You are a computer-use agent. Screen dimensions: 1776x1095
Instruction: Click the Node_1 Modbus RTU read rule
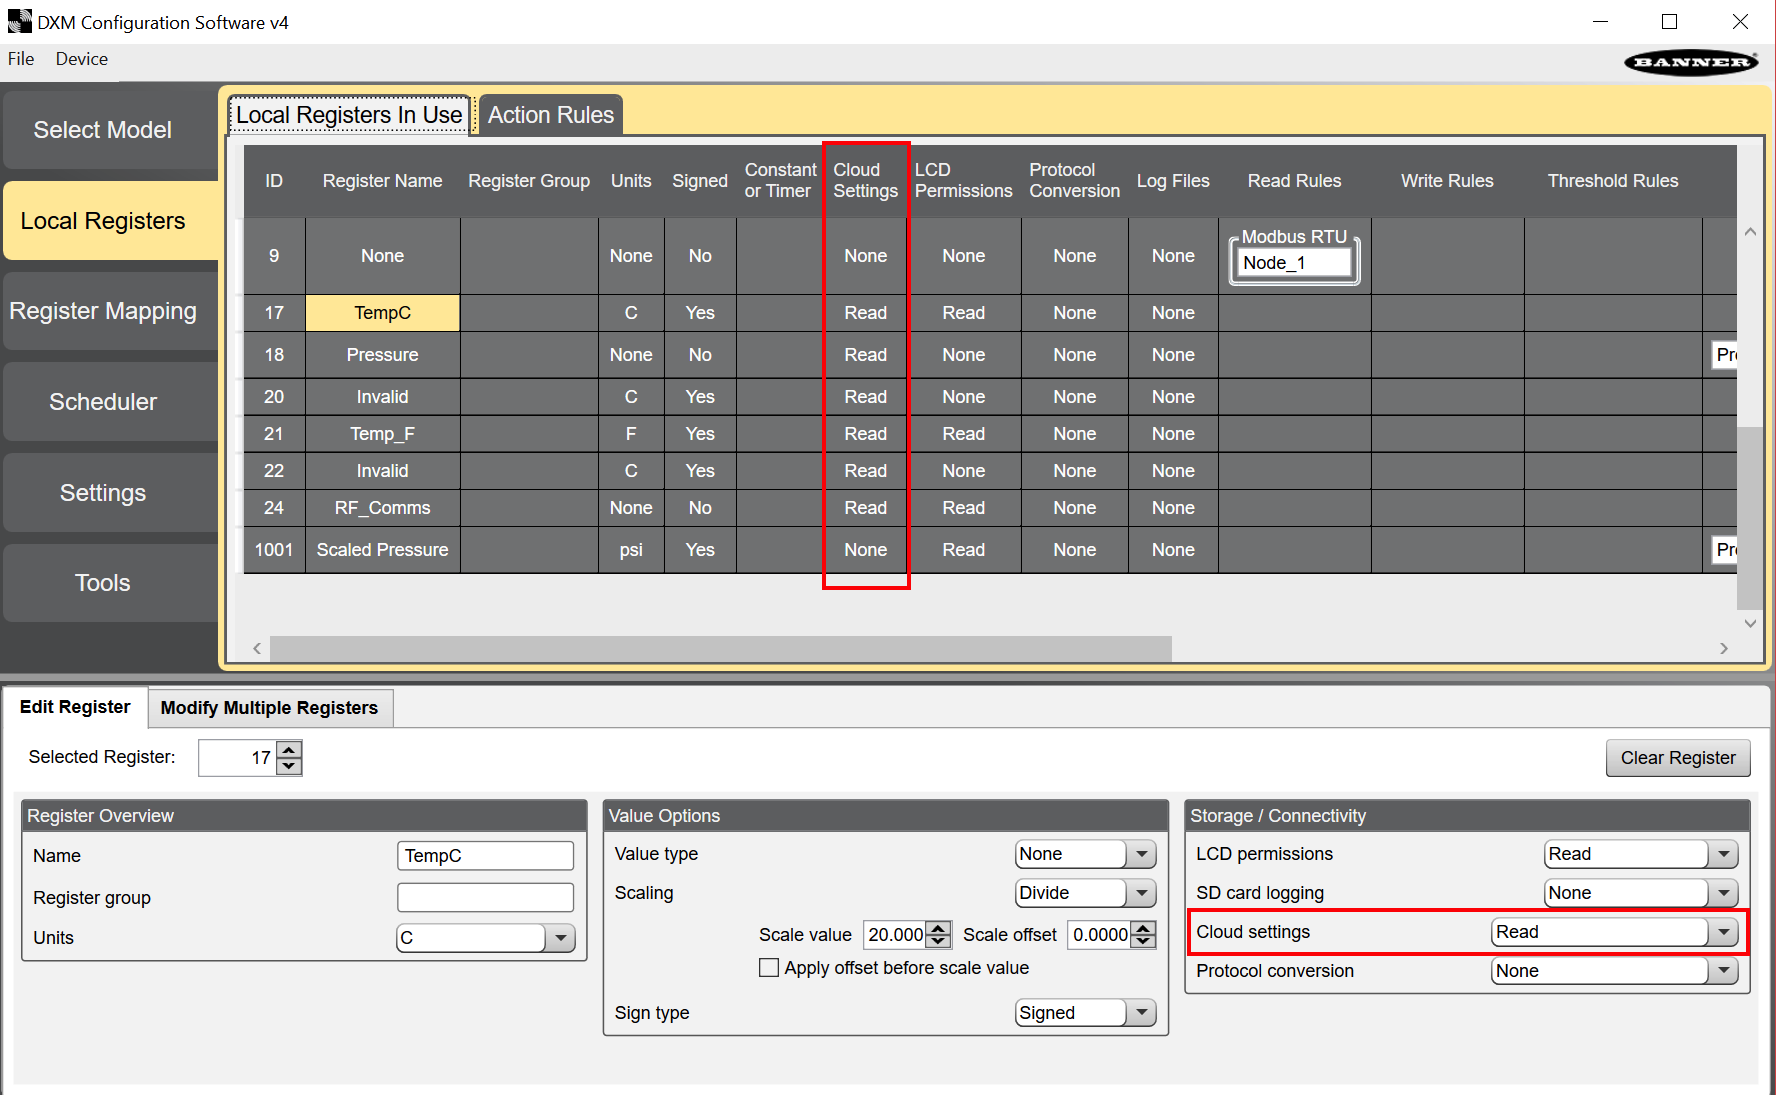tap(1295, 263)
